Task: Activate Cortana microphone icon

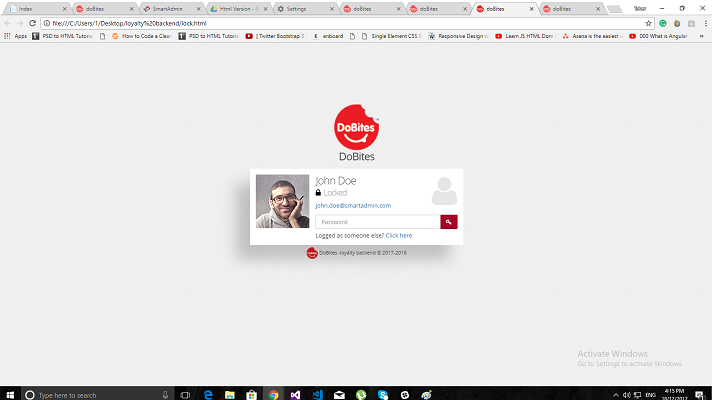Action: point(165,395)
